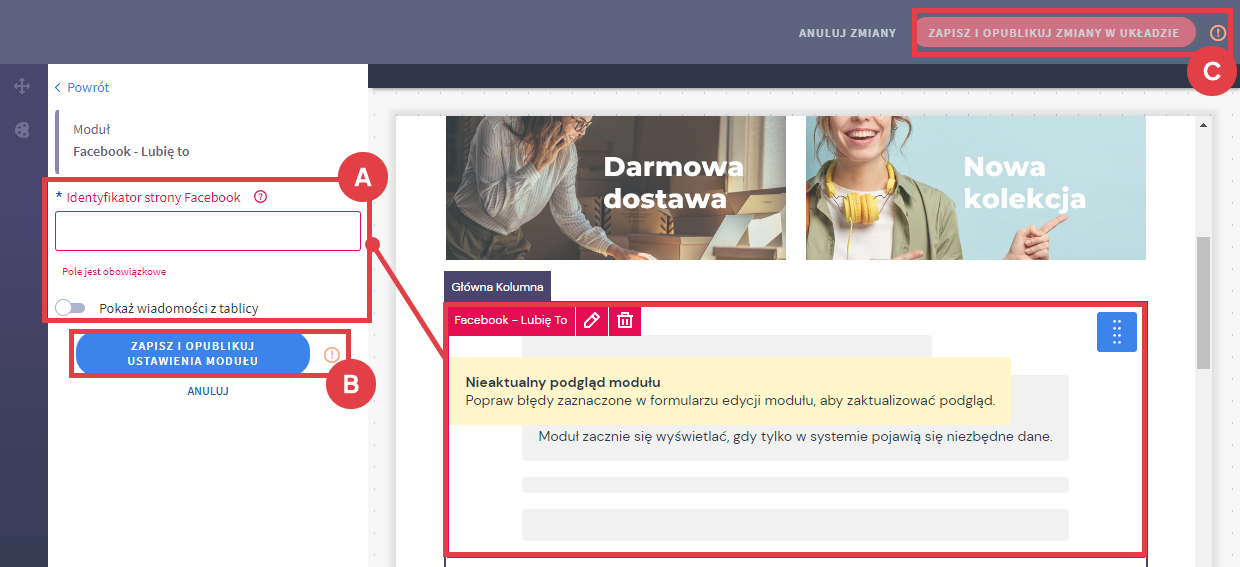Click the blue drag handle on module
This screenshot has height=567, width=1240.
tap(1117, 332)
